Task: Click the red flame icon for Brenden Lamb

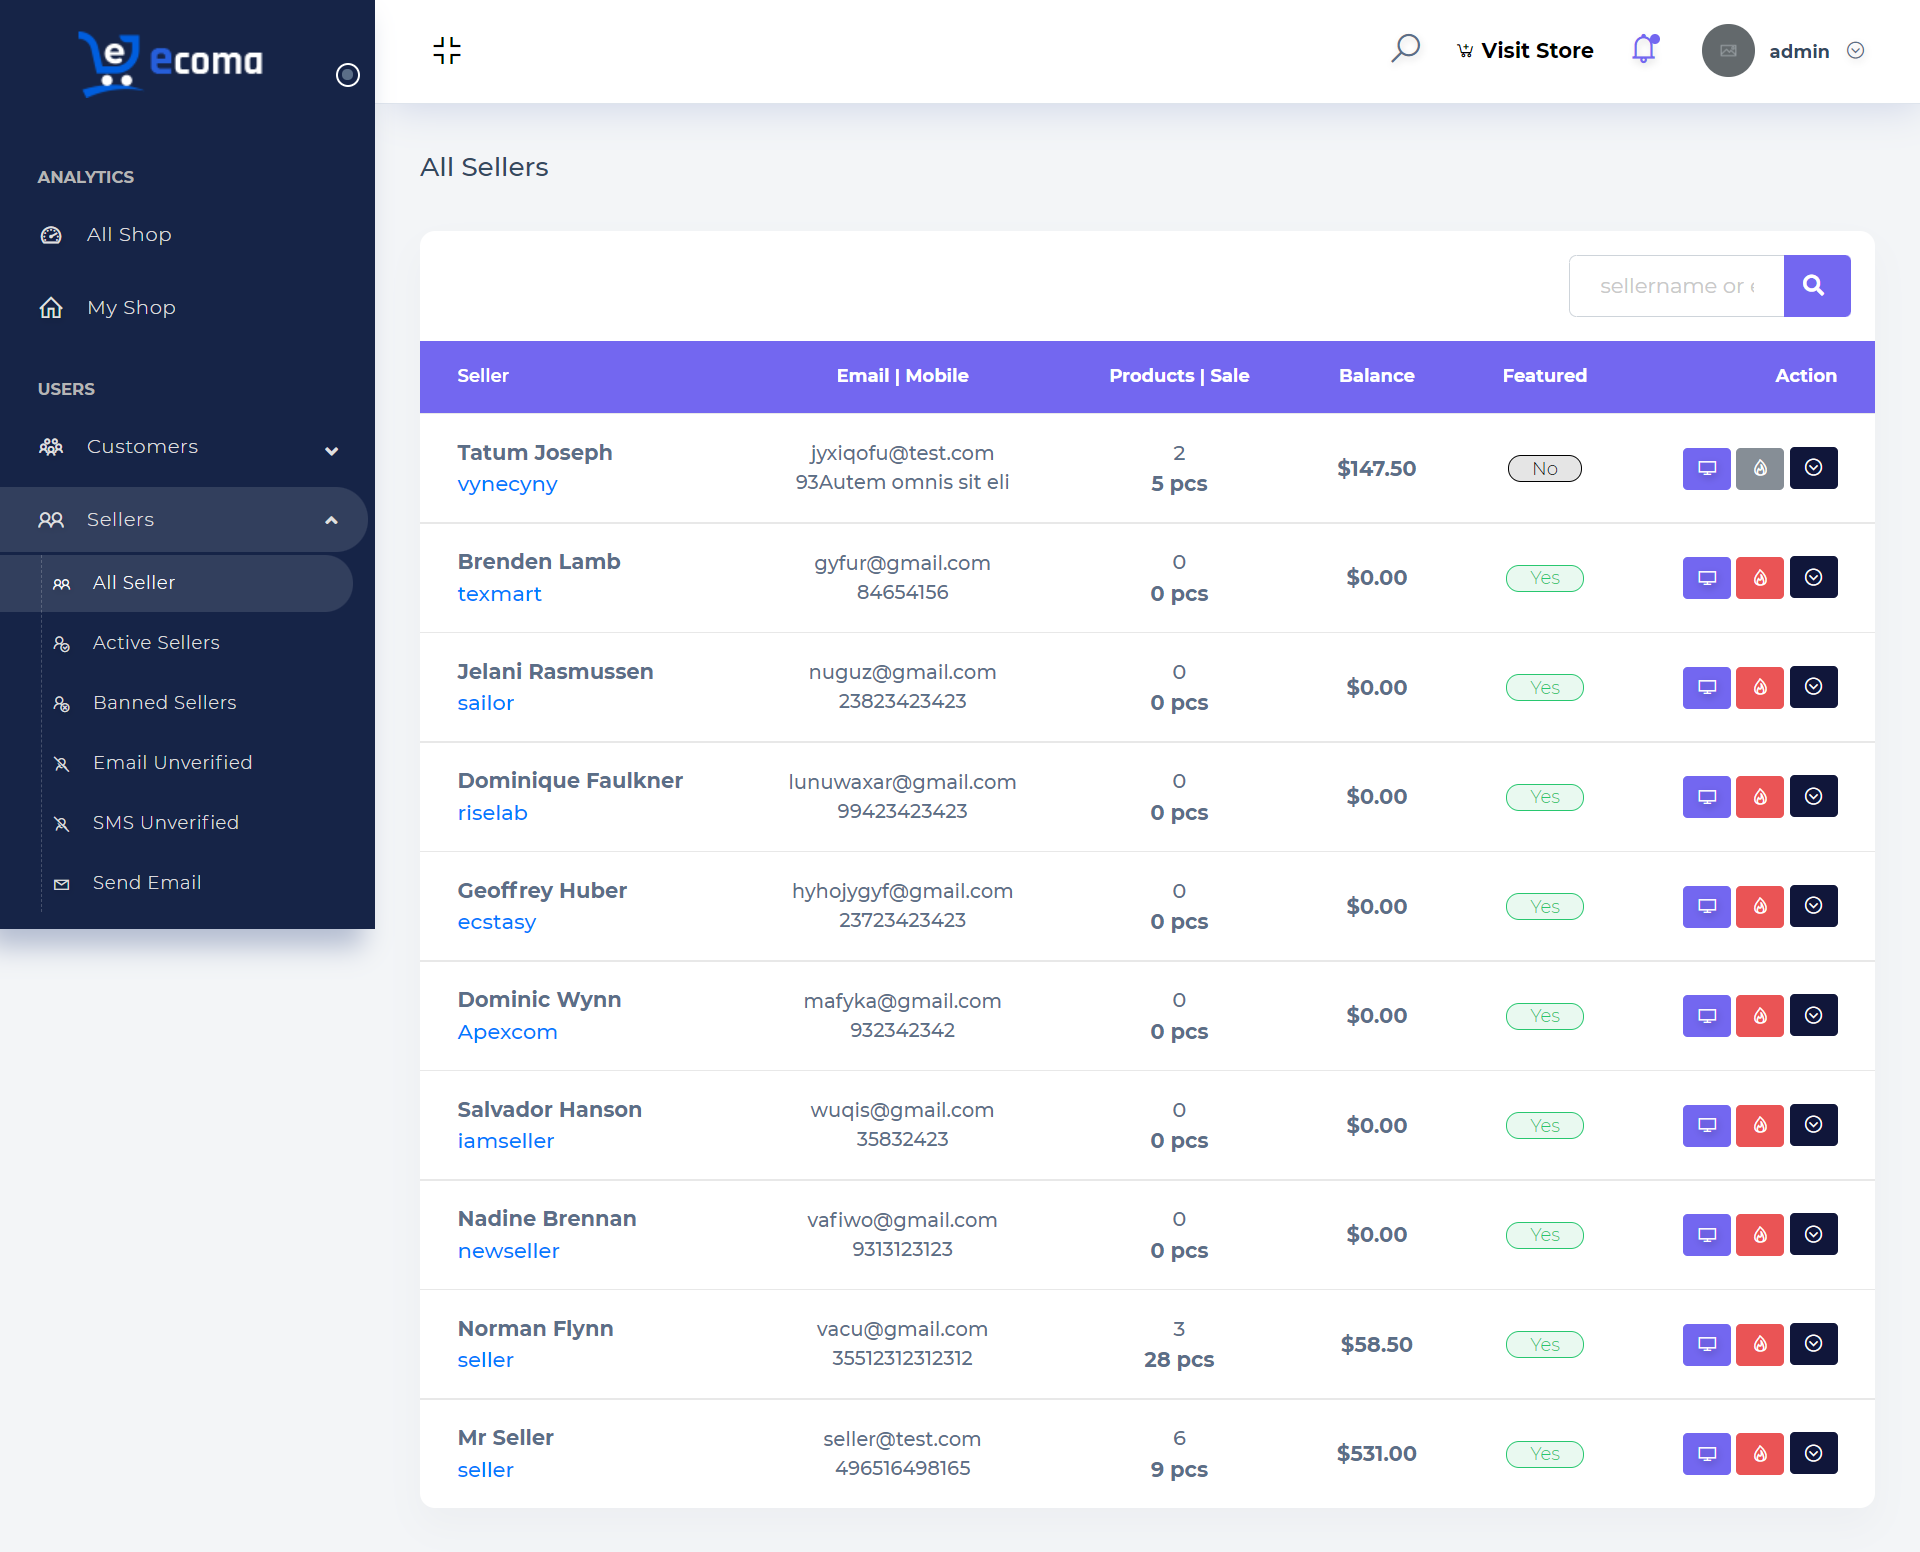Action: [1759, 578]
